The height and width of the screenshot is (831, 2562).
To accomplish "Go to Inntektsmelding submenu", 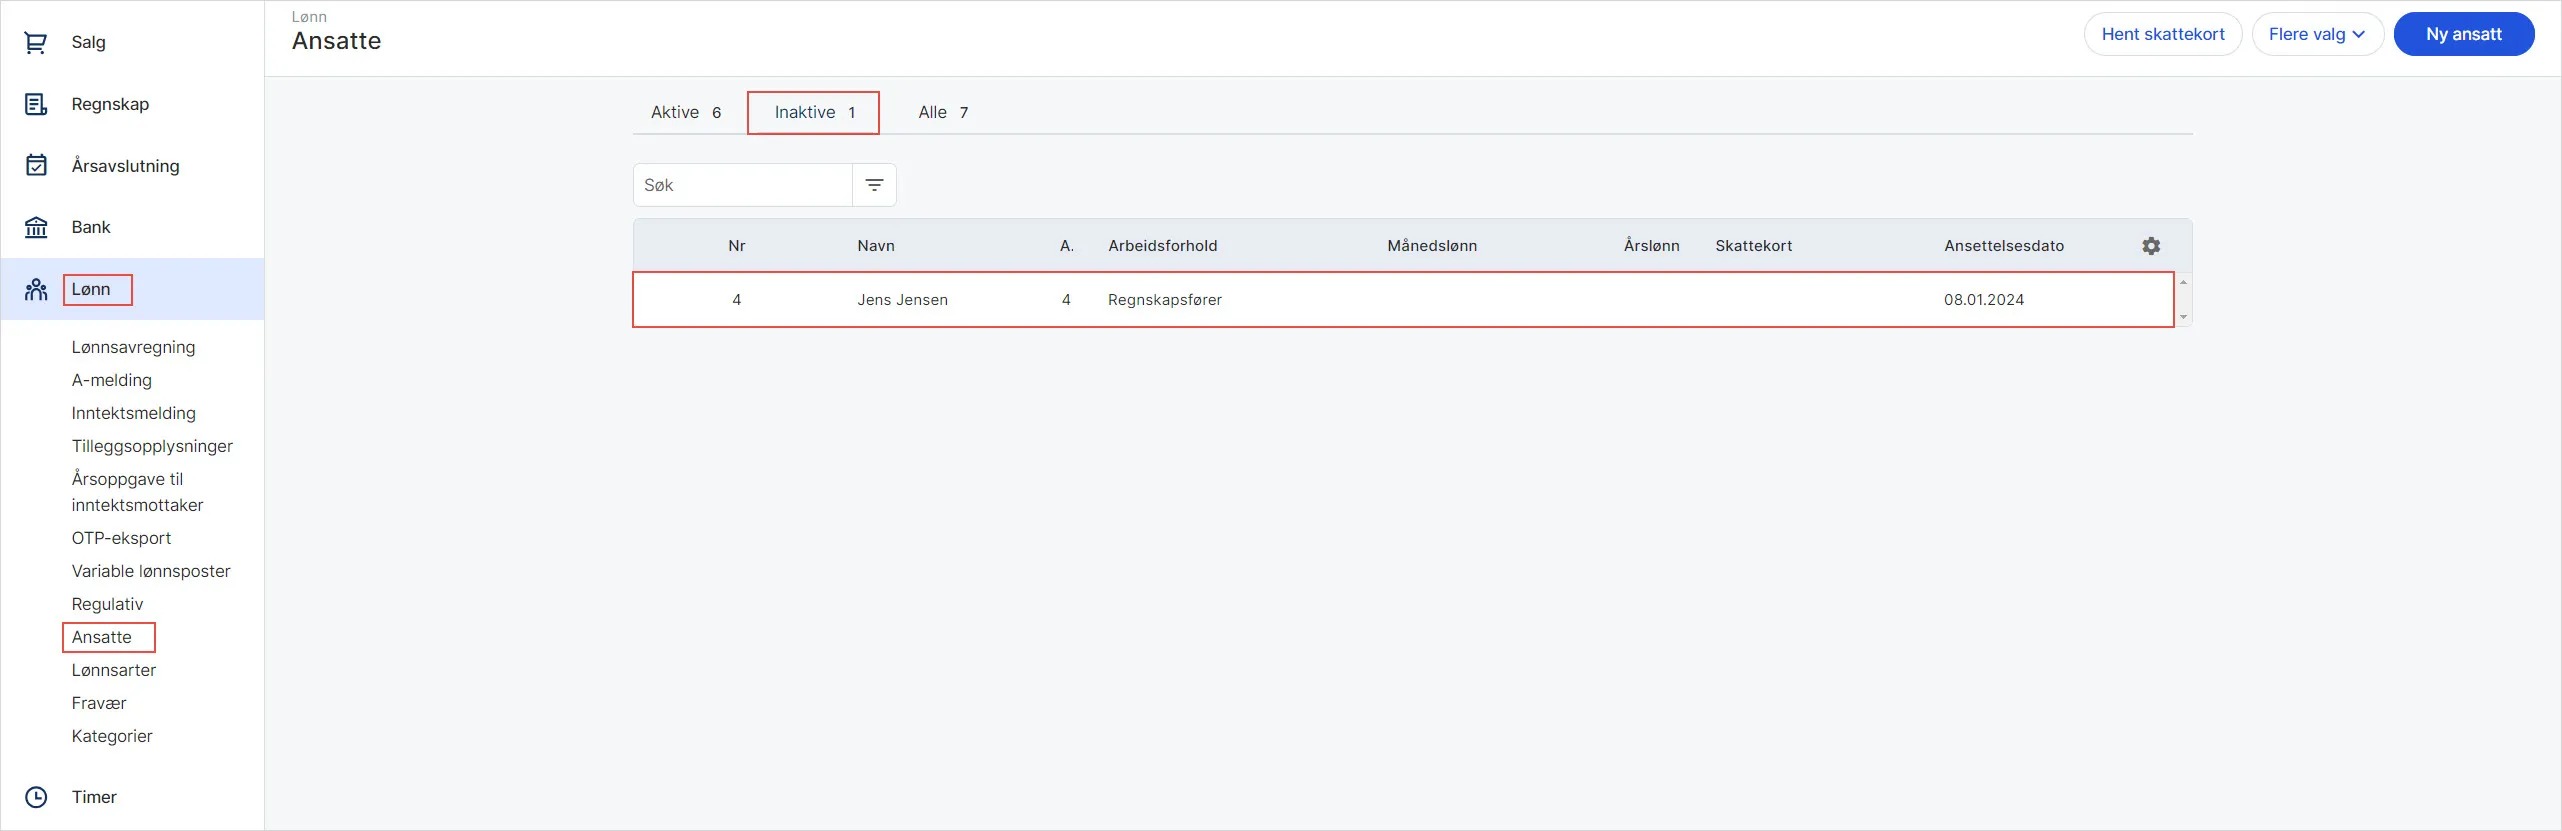I will (133, 413).
